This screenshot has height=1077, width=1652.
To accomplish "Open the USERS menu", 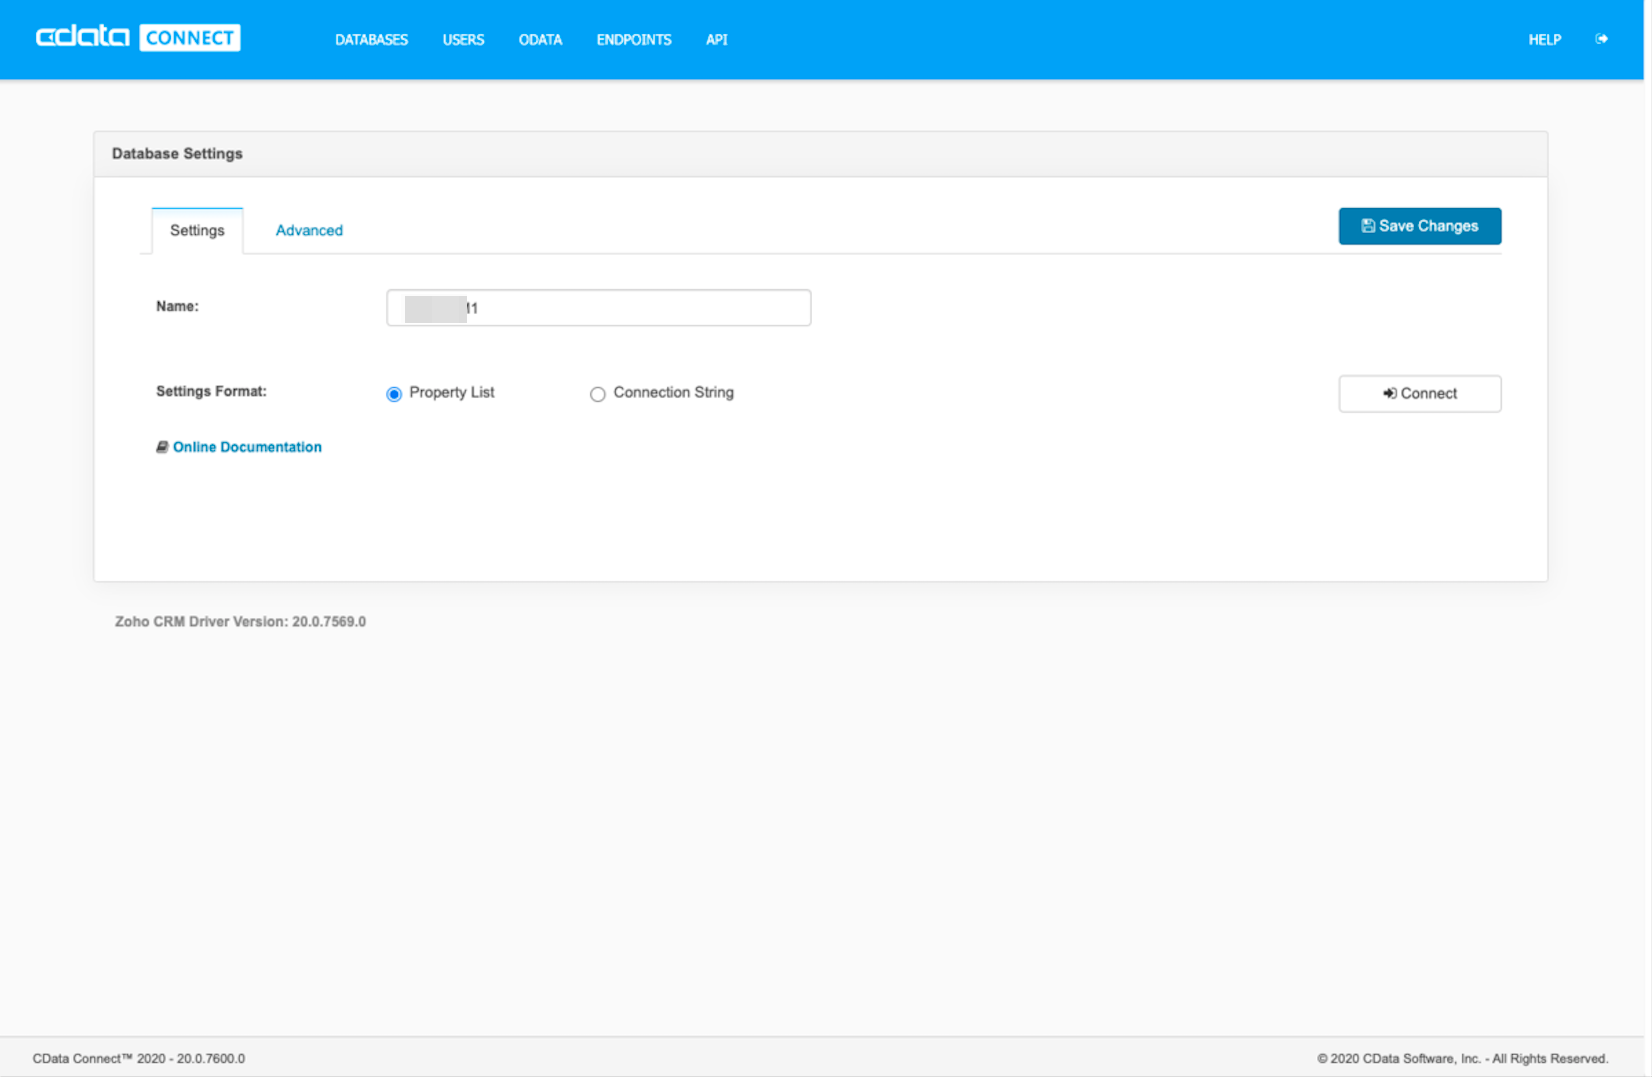I will click(463, 40).
